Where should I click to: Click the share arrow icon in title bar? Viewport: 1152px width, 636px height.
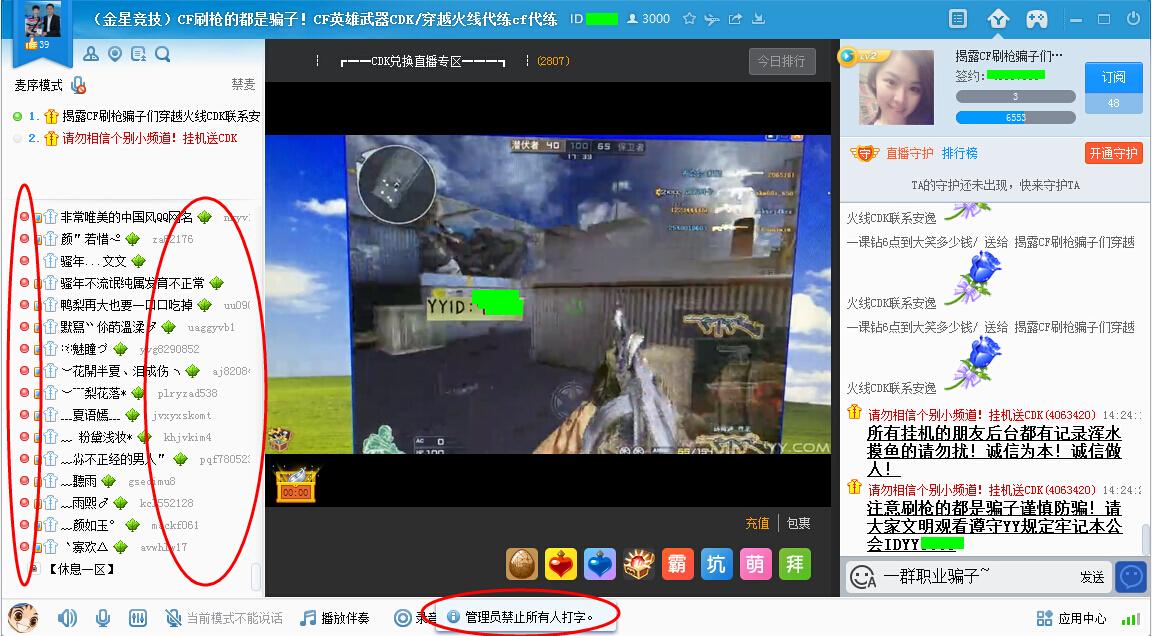coord(735,19)
